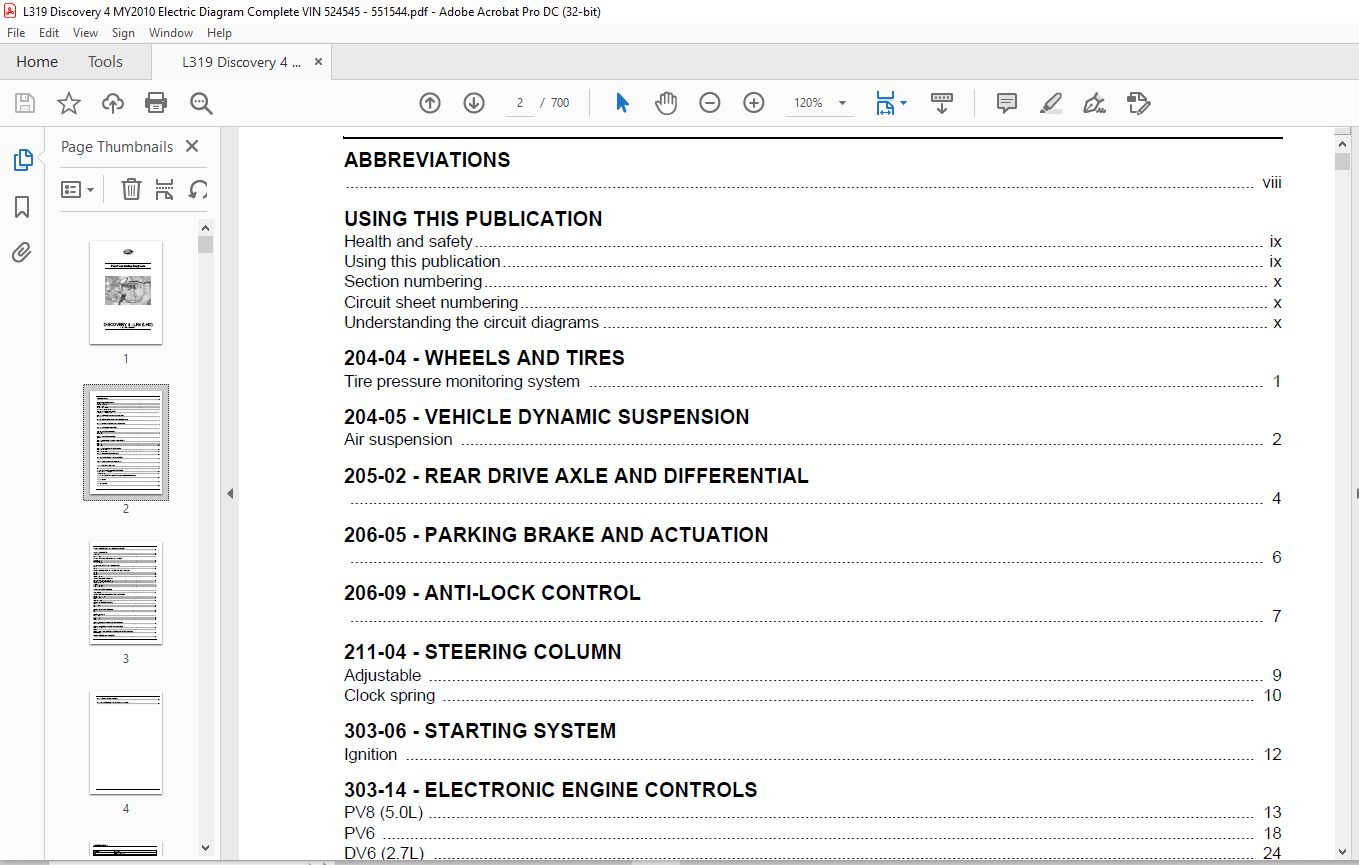This screenshot has width=1359, height=865.
Task: Go to next page arrow
Action: pyautogui.click(x=474, y=103)
